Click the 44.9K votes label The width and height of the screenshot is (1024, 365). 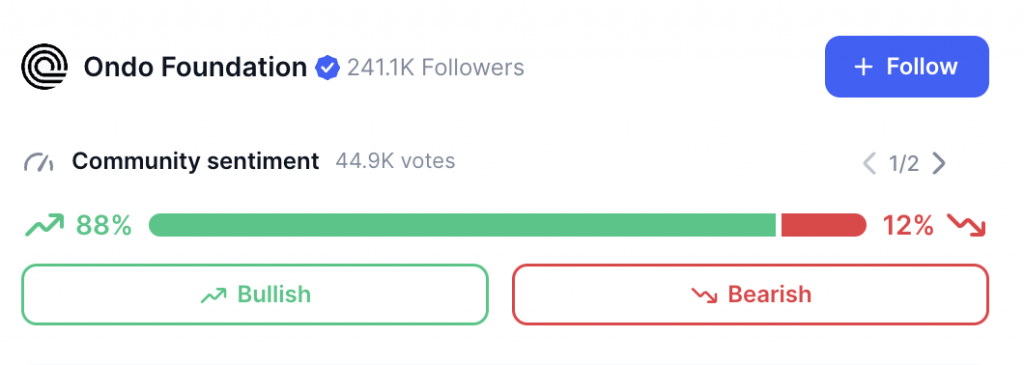(x=395, y=161)
